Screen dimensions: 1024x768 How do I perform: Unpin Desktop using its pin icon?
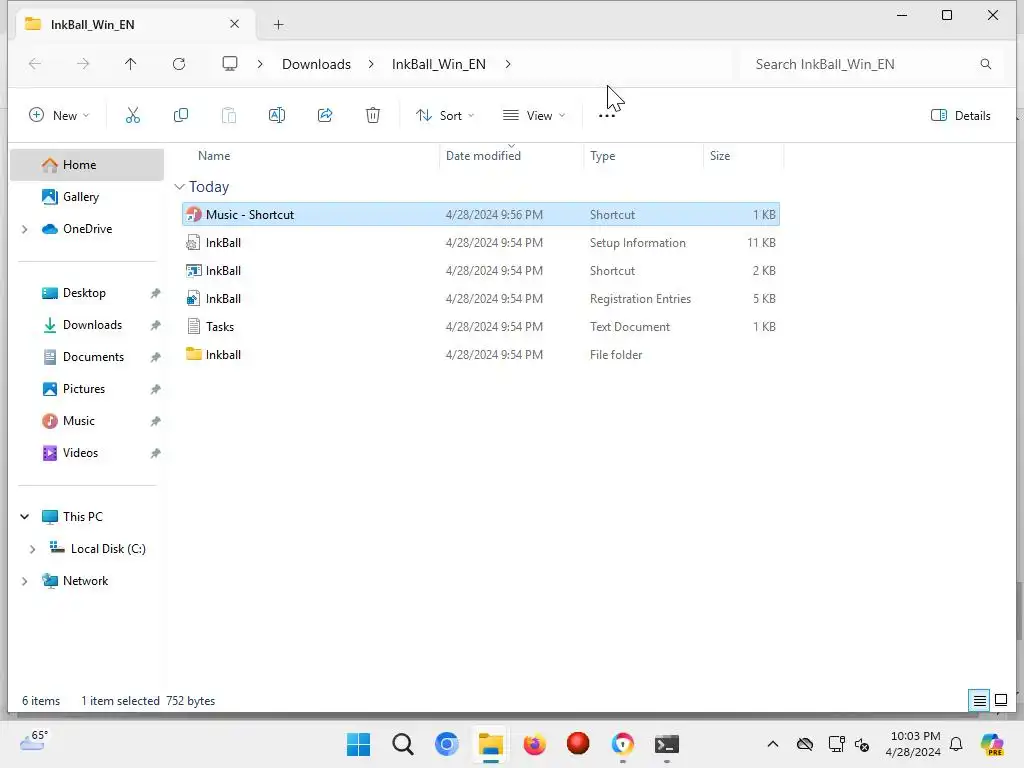point(155,293)
